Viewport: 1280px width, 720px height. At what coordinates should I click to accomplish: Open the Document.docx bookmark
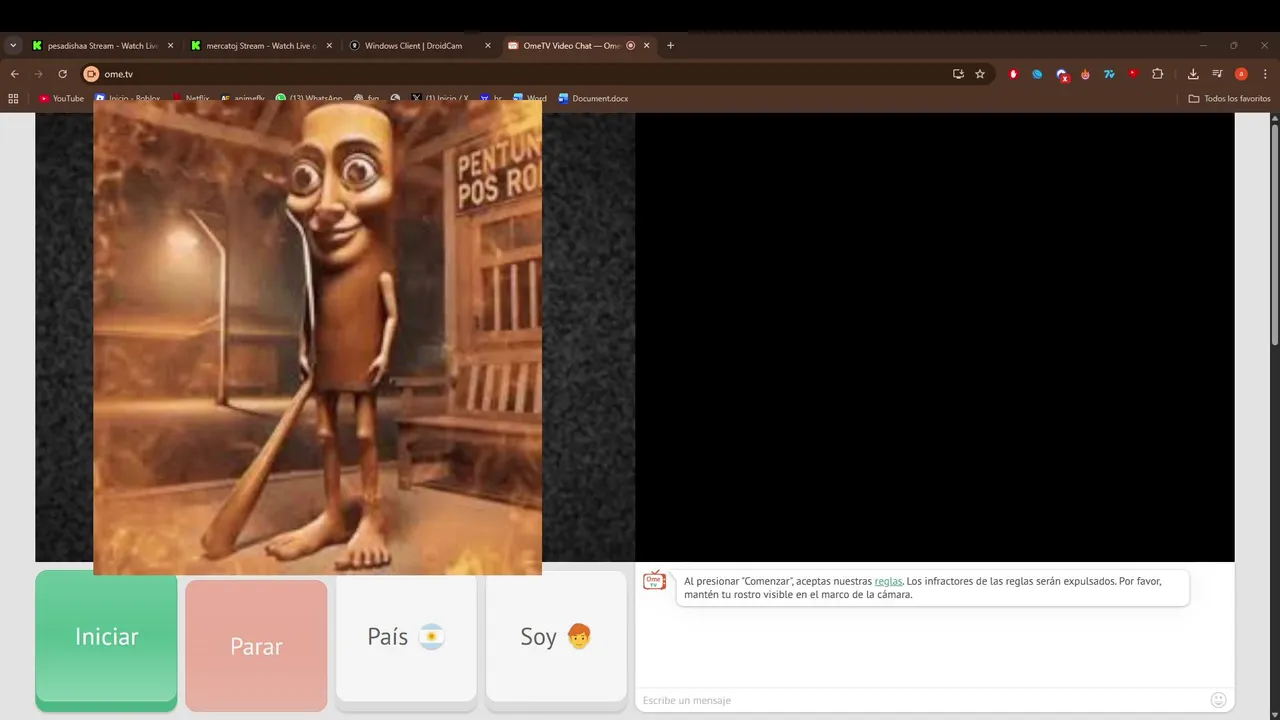593,99
